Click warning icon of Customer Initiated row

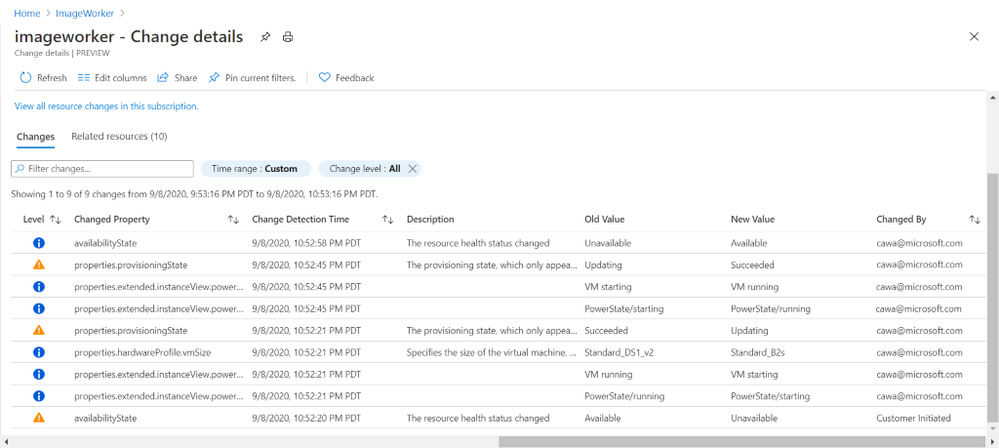pos(39,417)
